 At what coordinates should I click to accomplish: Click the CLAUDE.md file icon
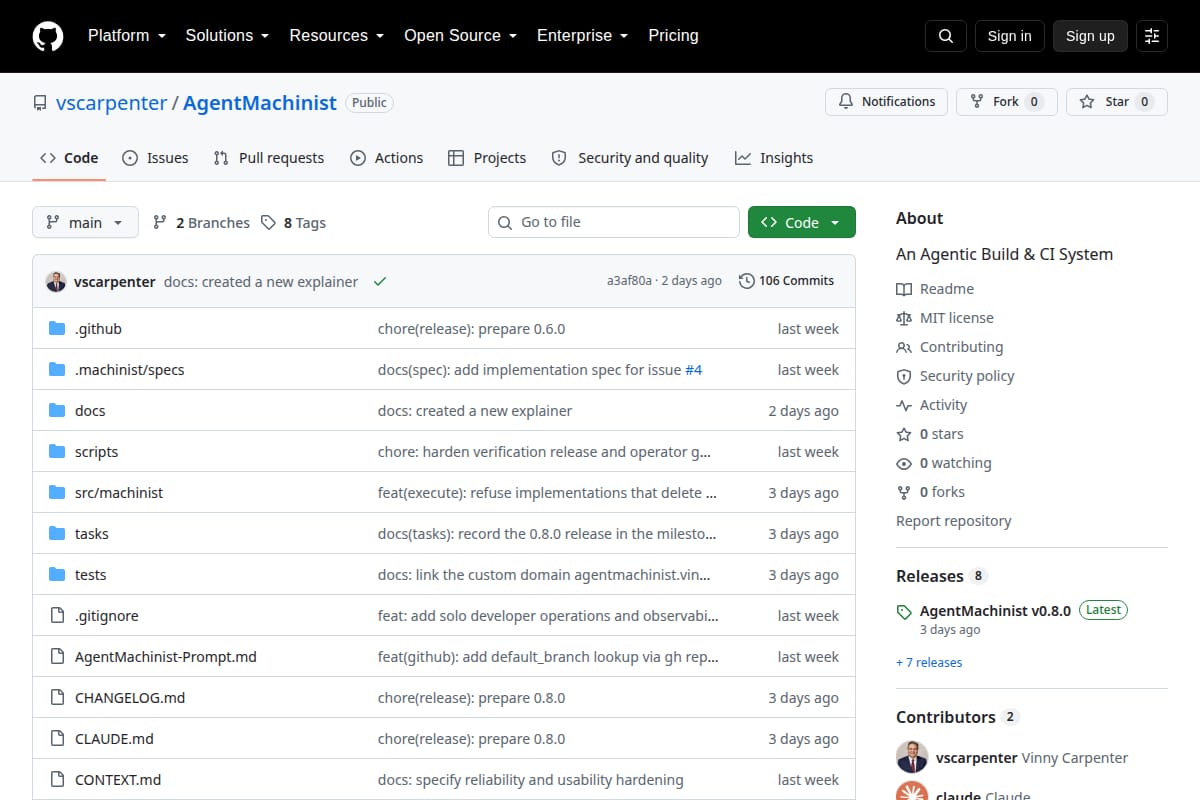tap(57, 739)
